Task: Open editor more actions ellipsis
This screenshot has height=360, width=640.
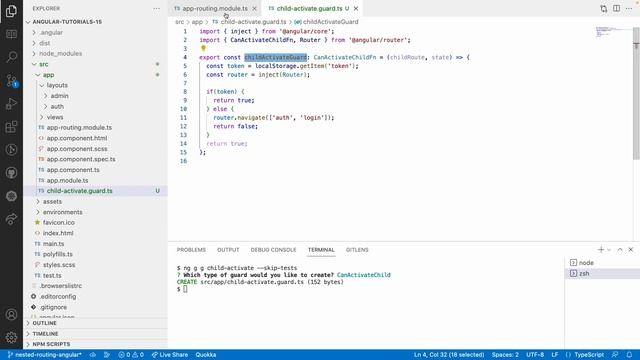Action: tap(629, 9)
